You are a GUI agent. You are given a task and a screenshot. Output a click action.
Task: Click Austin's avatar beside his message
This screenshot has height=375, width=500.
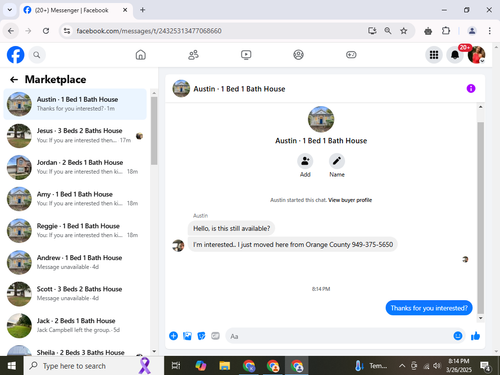[178, 246]
